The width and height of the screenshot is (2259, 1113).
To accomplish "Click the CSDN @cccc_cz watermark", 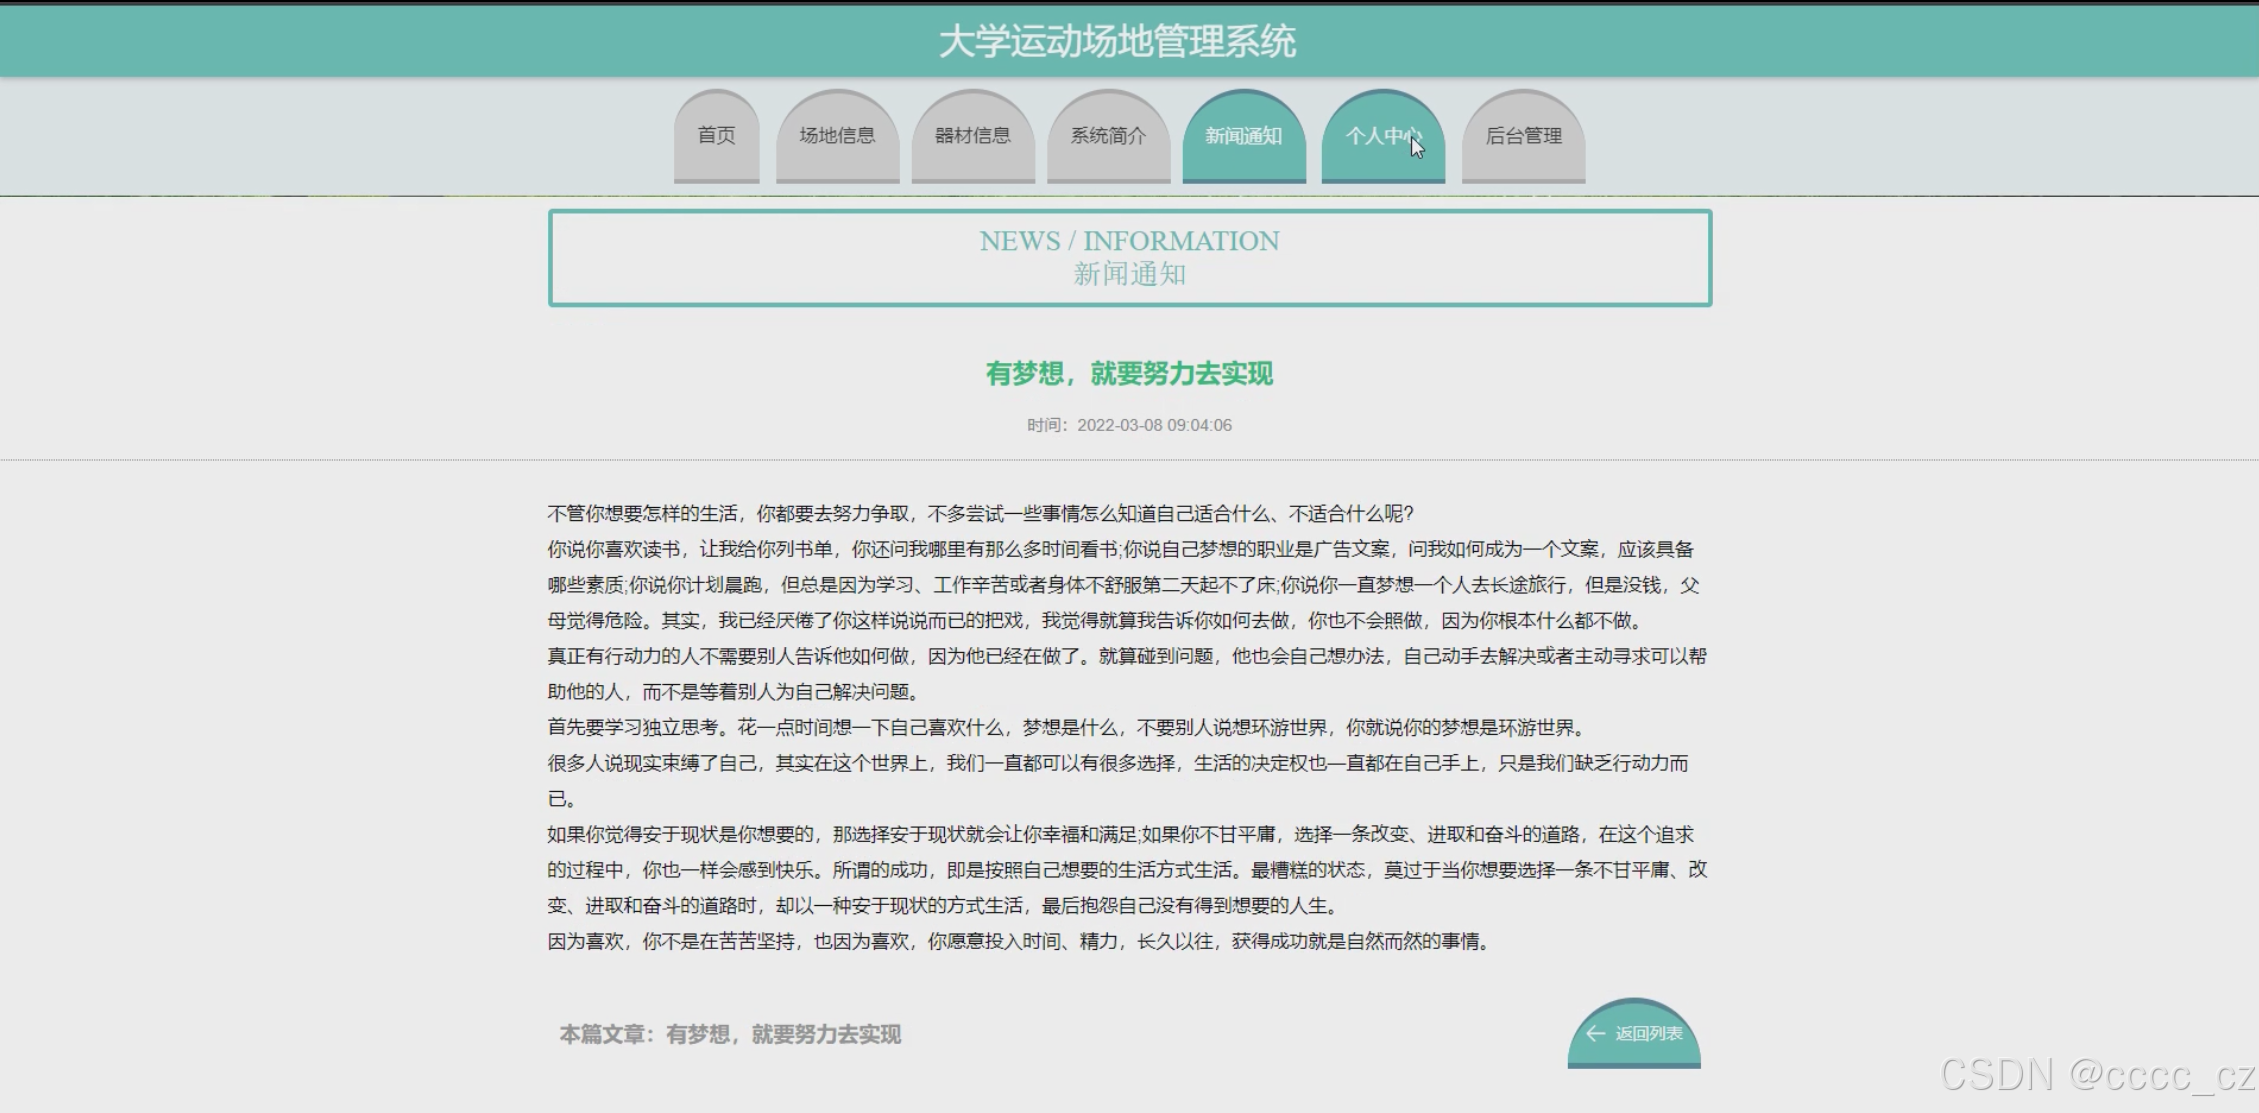I will tap(2096, 1075).
